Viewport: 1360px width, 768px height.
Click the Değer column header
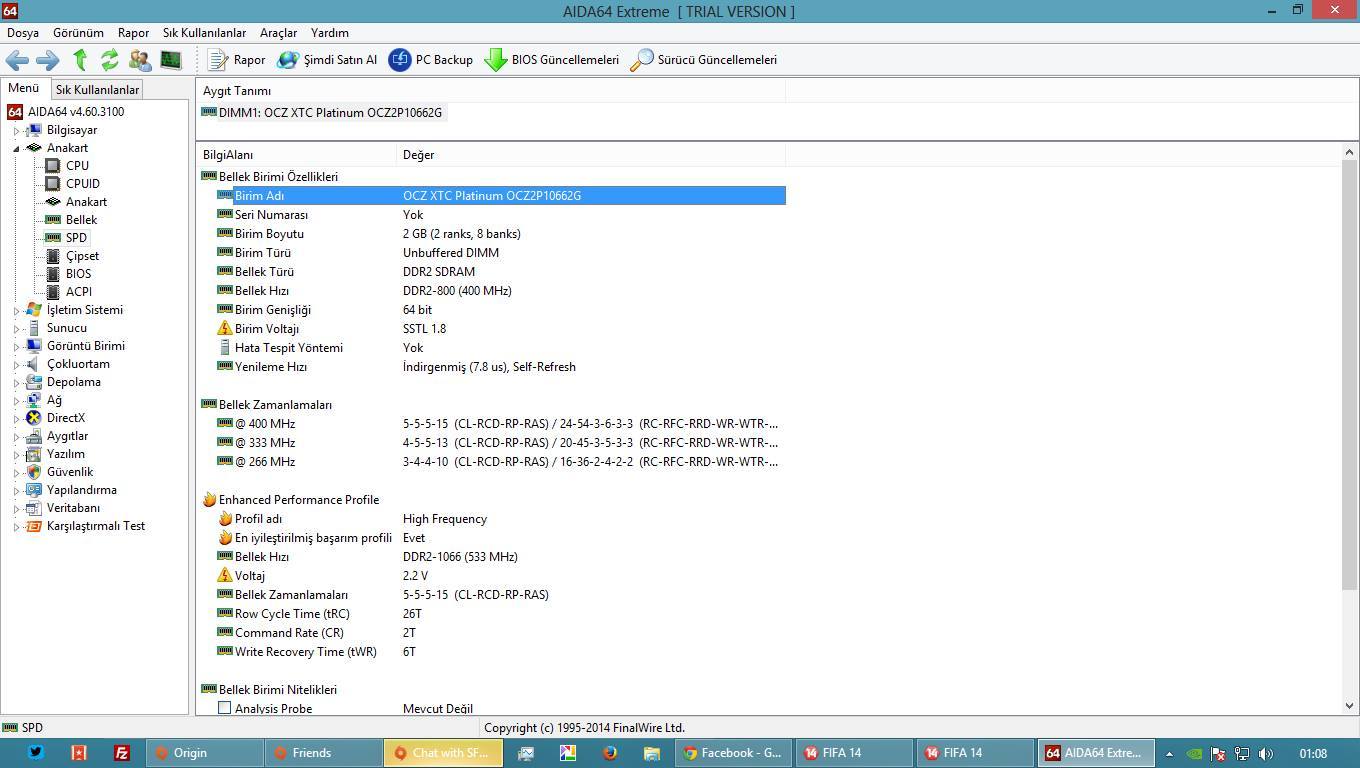[x=418, y=155]
